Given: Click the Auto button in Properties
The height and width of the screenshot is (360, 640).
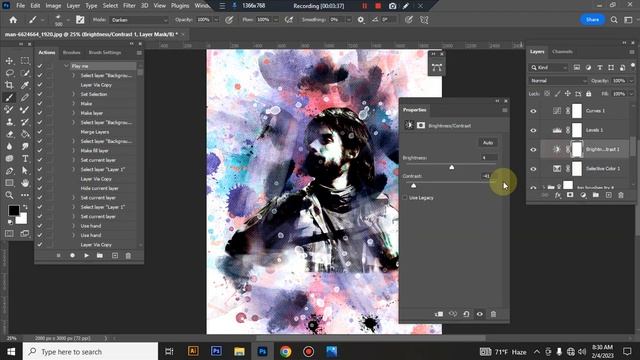Looking at the screenshot, I should click(488, 142).
